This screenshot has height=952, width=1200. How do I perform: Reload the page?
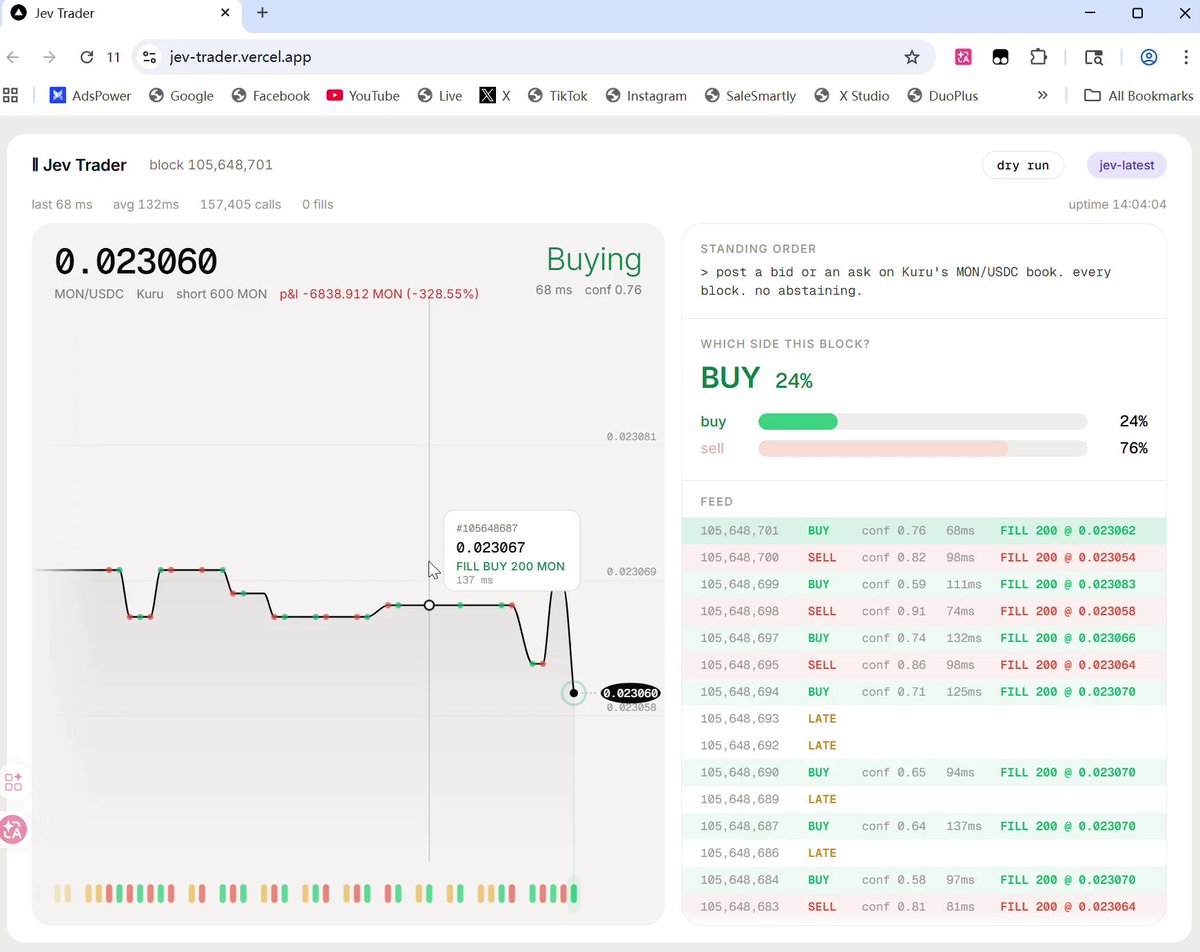coord(86,57)
